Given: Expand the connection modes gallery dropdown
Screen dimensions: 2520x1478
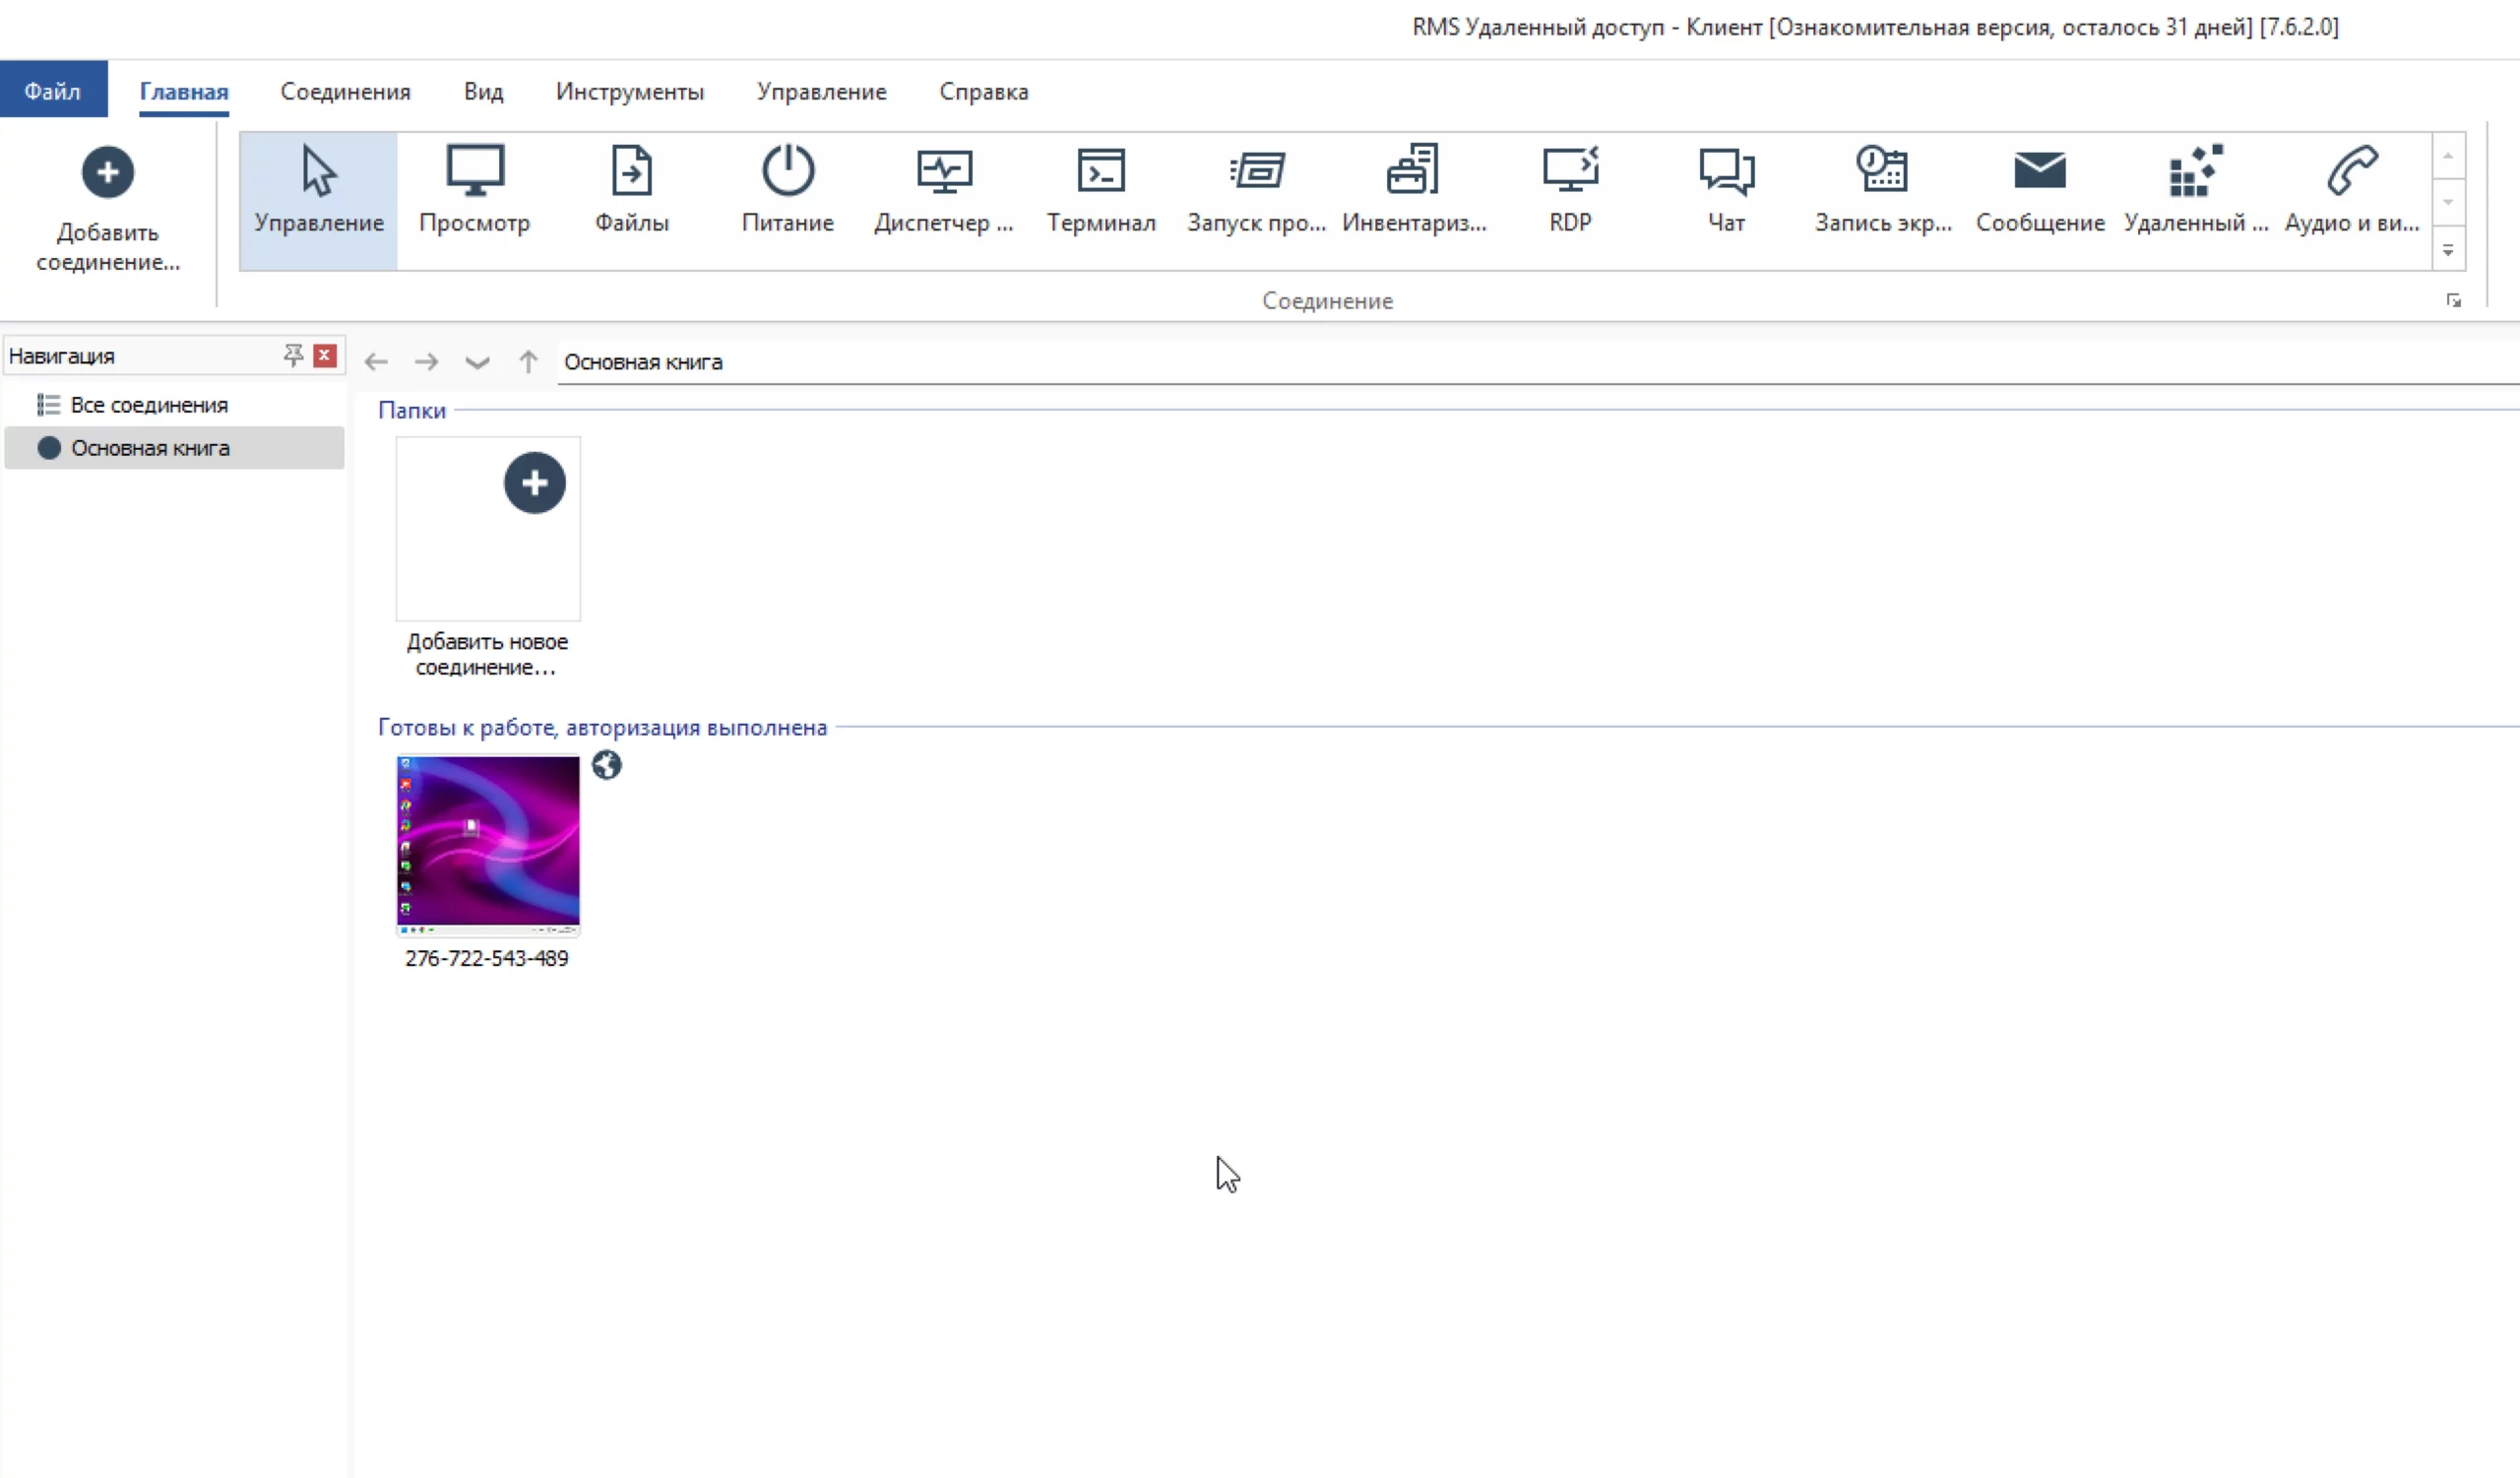Looking at the screenshot, I should (2448, 250).
